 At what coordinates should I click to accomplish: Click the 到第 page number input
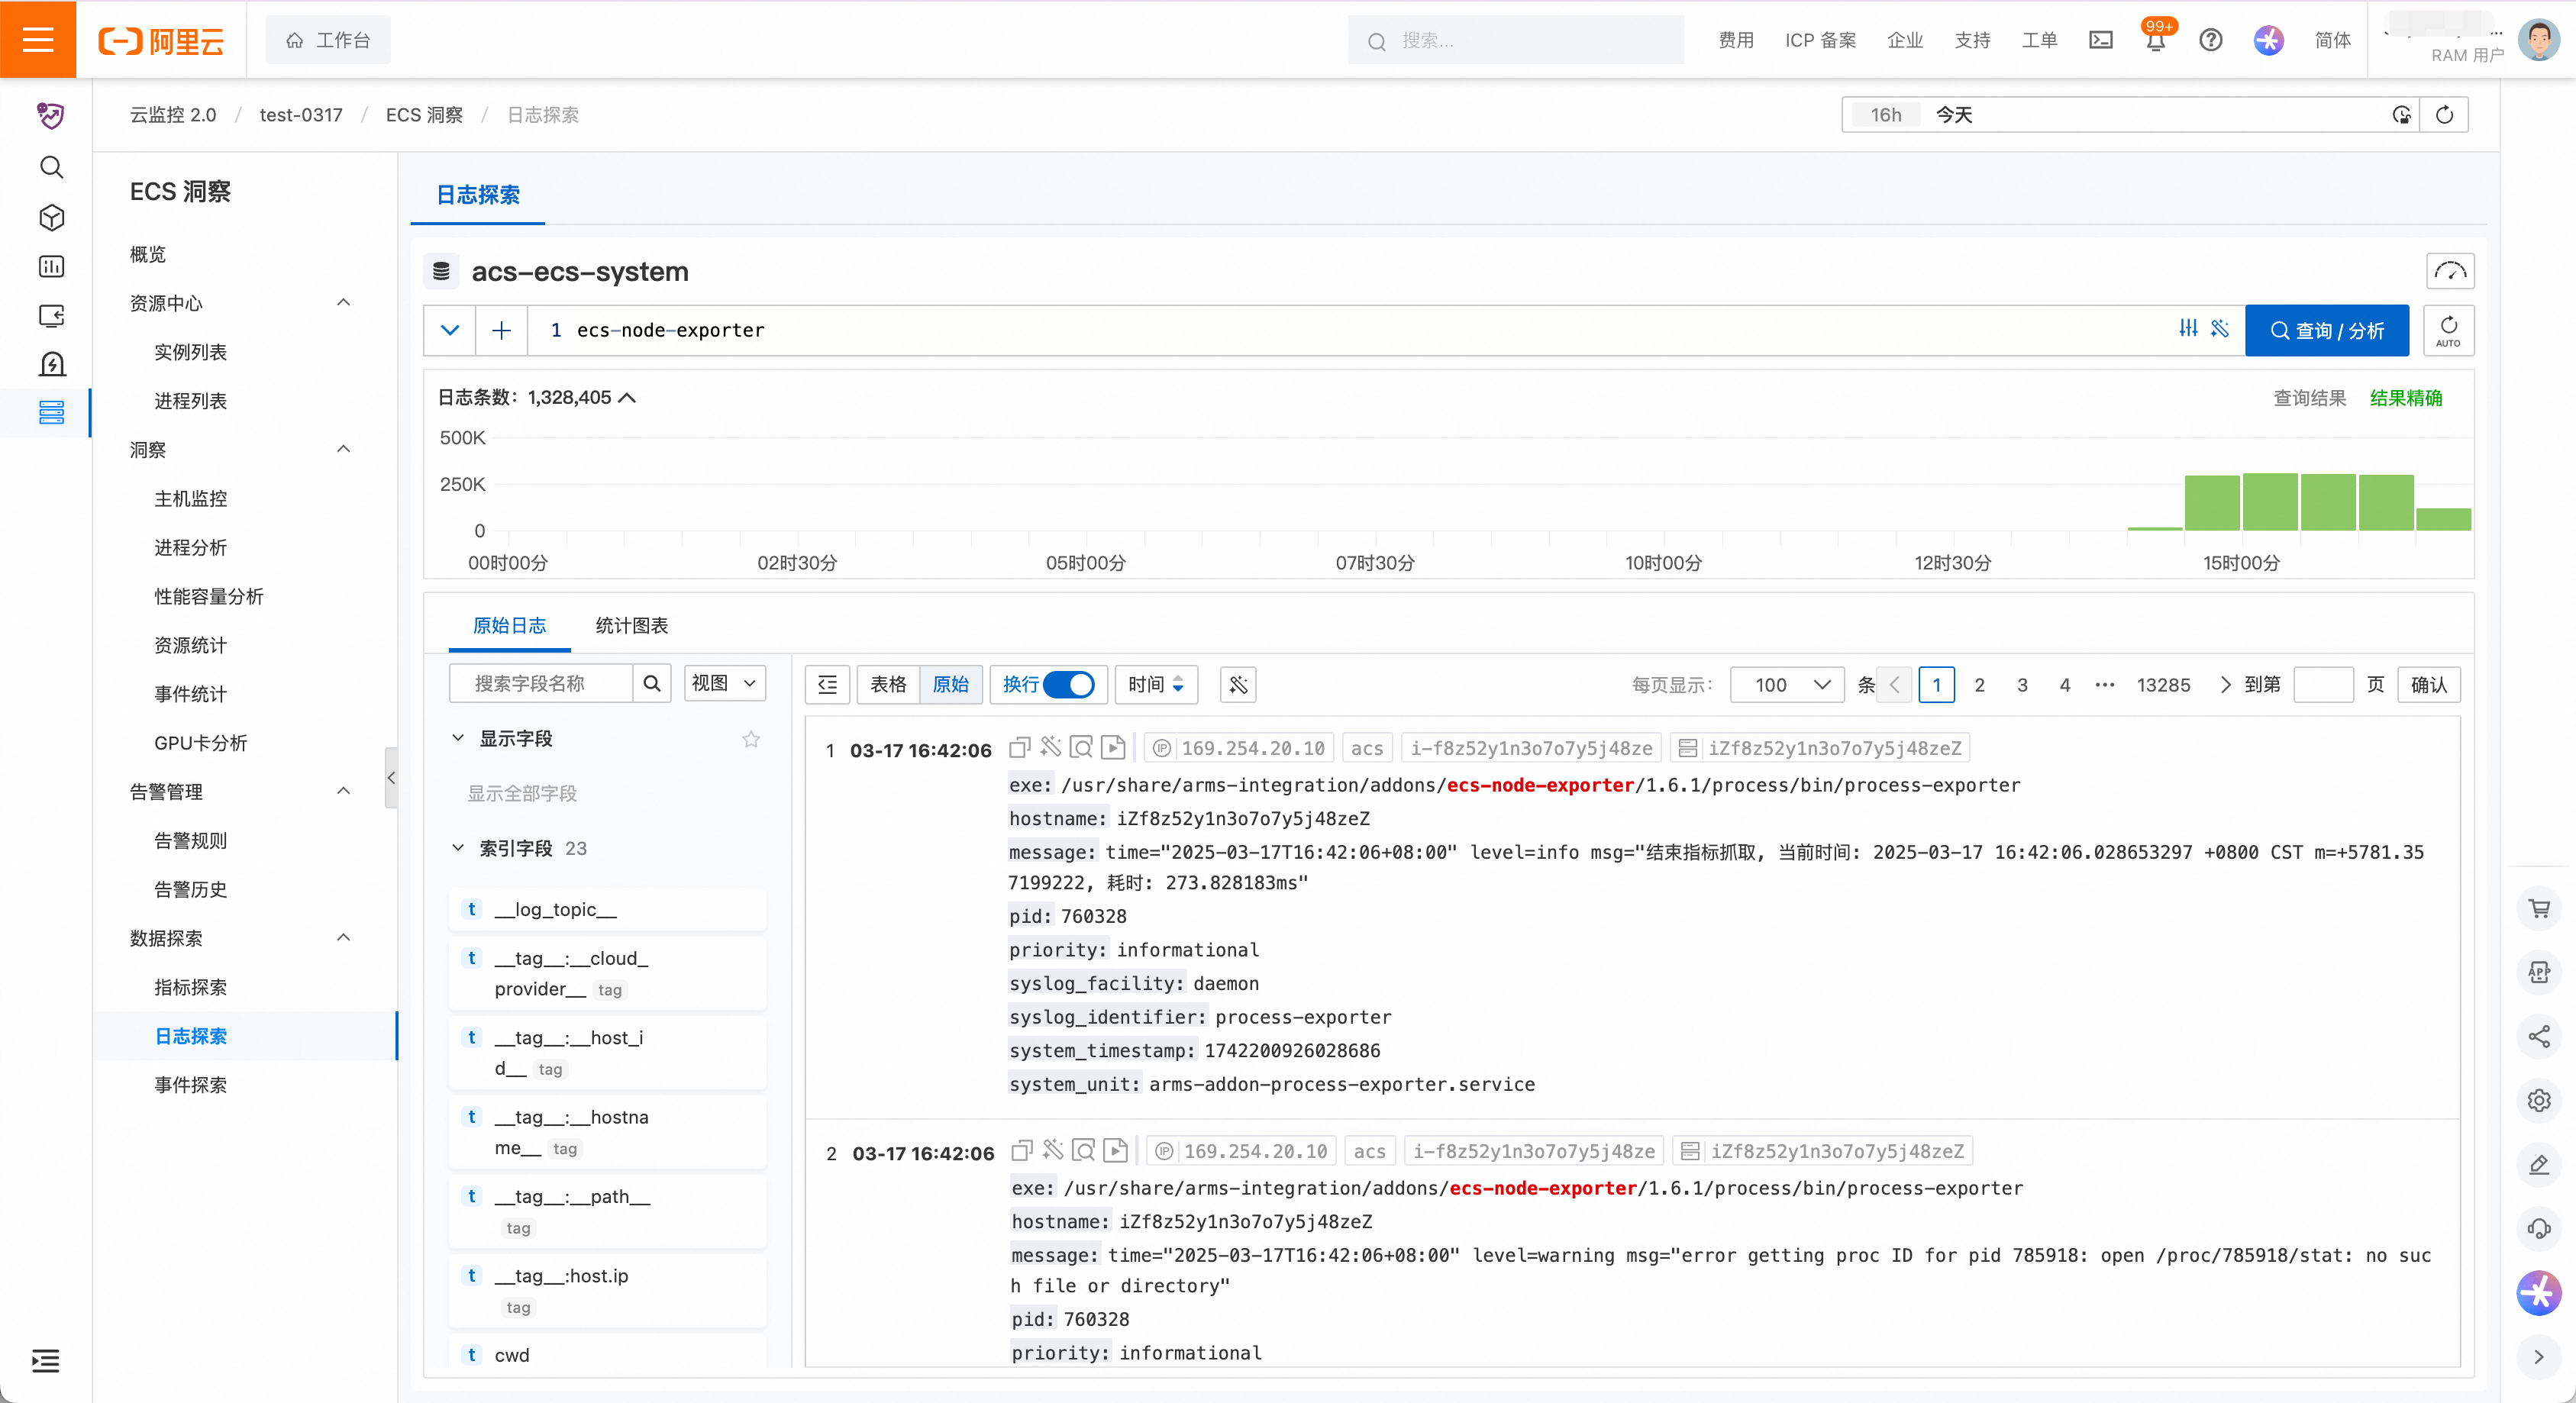[2323, 685]
